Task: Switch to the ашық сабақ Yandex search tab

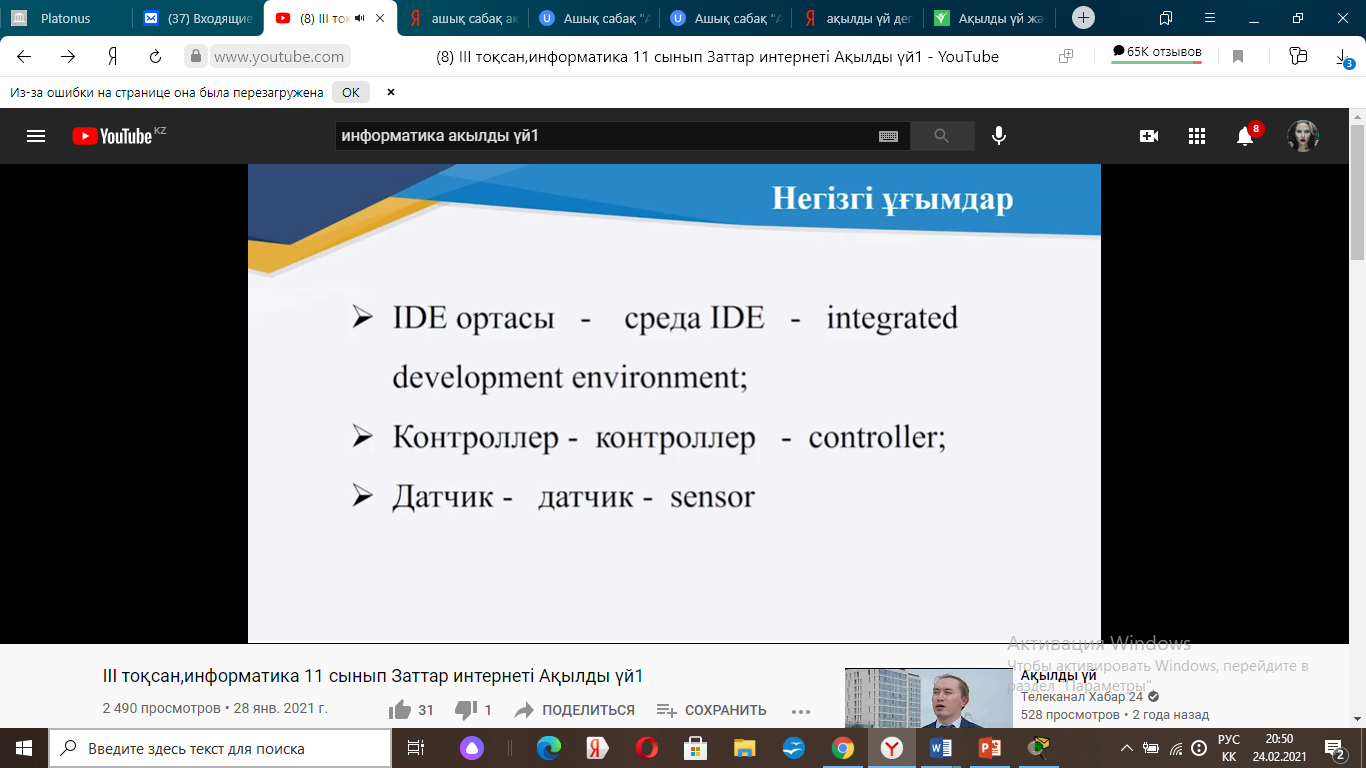Action: (466, 18)
